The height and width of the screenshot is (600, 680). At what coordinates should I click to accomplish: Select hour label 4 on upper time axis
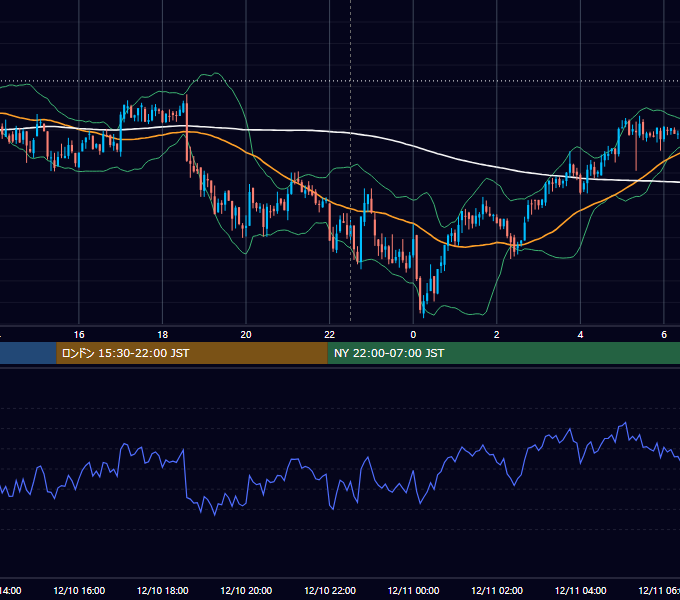coord(580,335)
